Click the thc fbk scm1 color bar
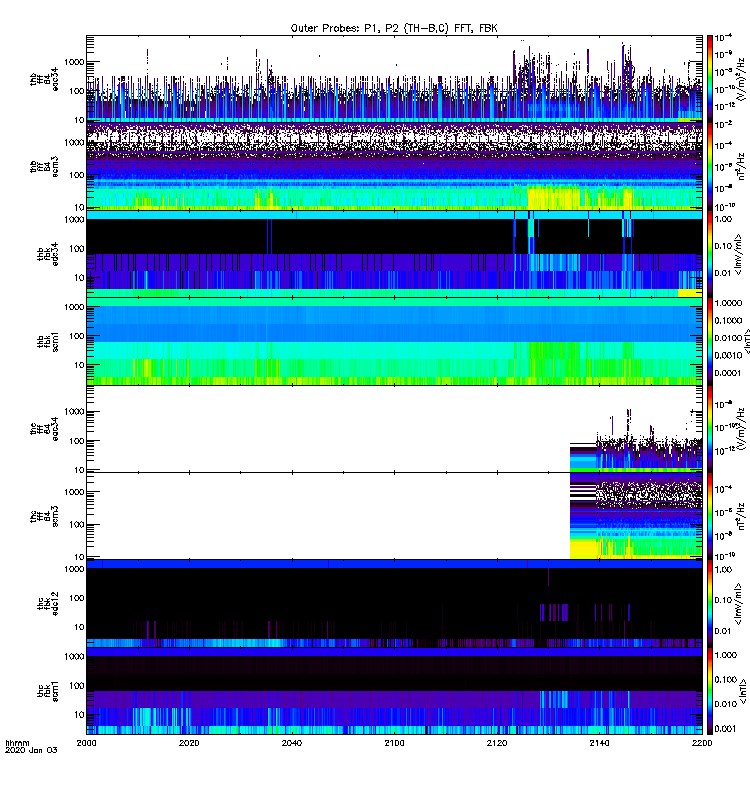Image resolution: width=750 pixels, height=800 pixels. tap(709, 691)
